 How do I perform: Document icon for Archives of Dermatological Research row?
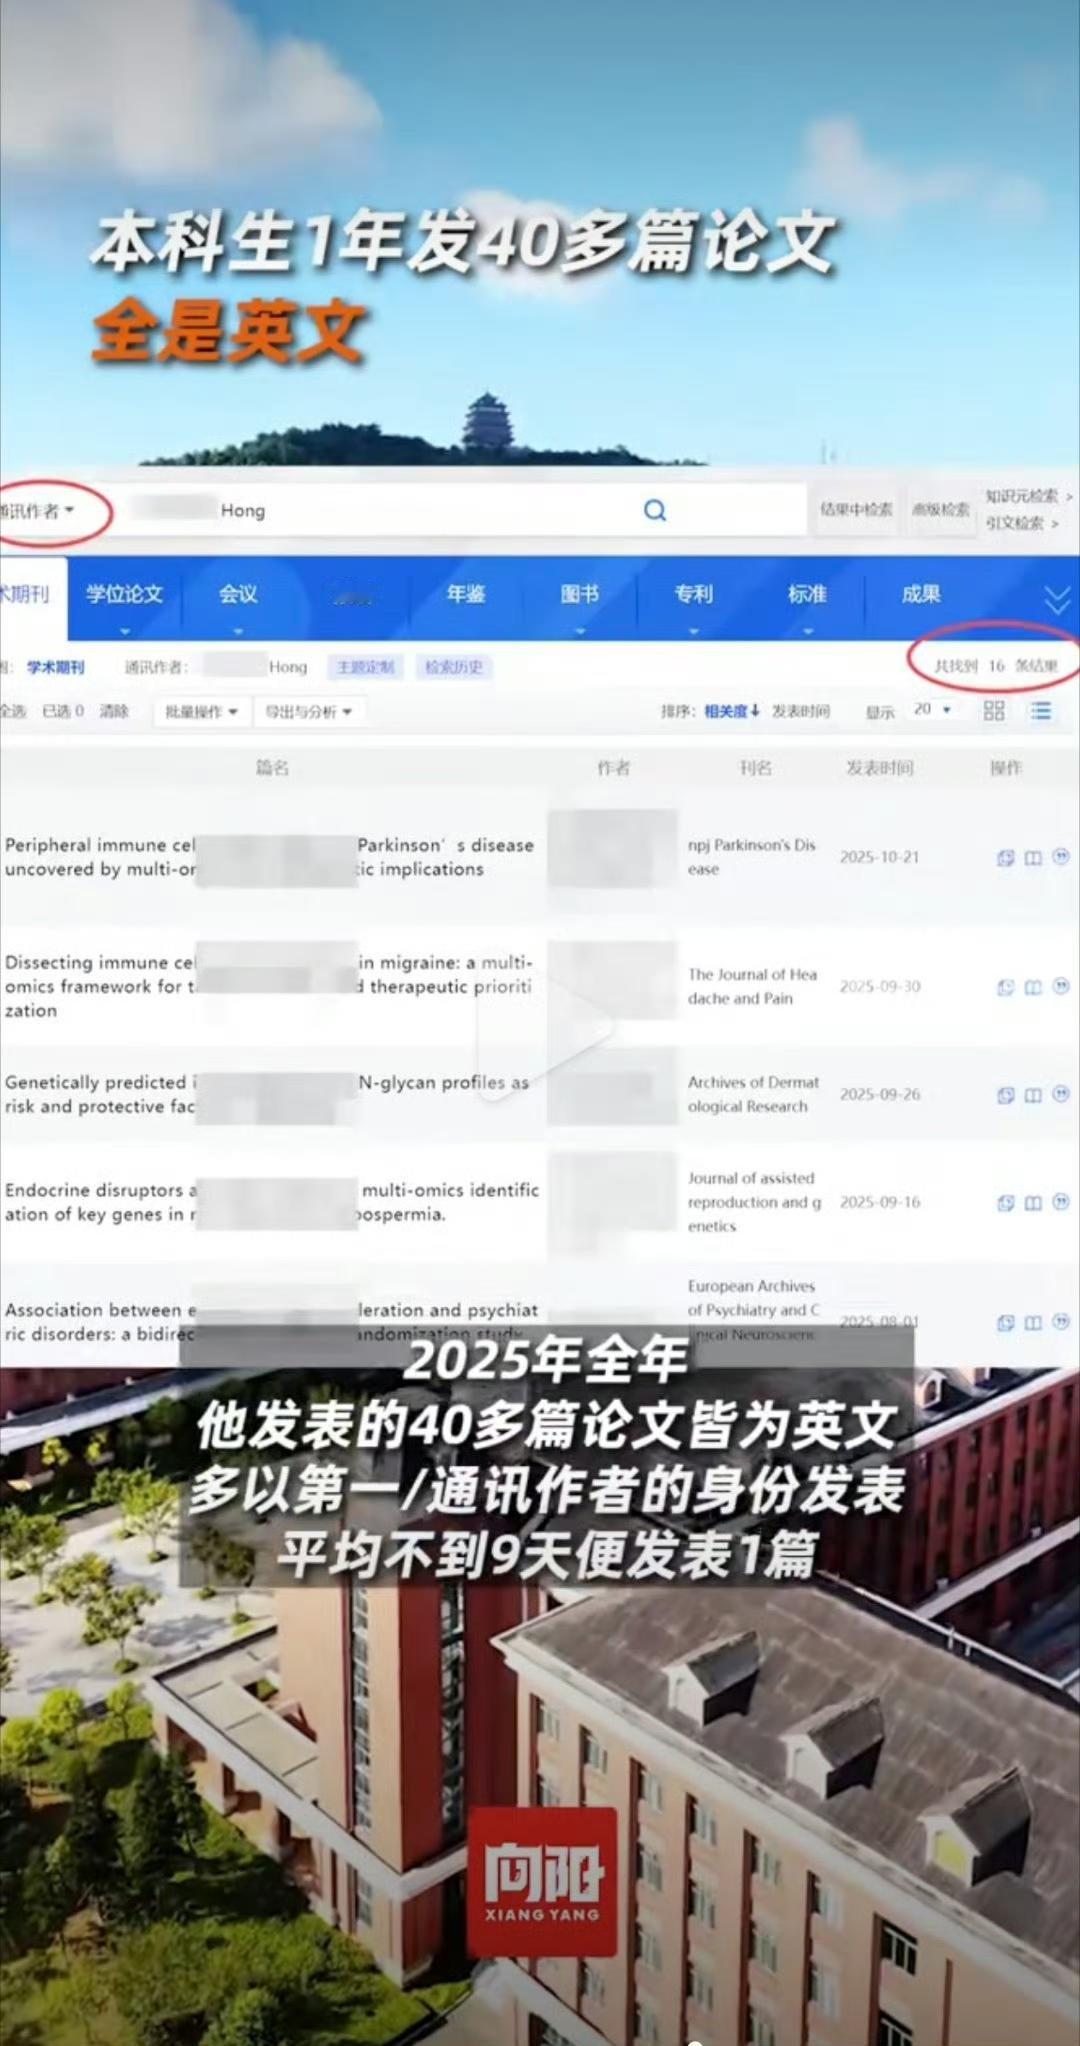click(1006, 1095)
